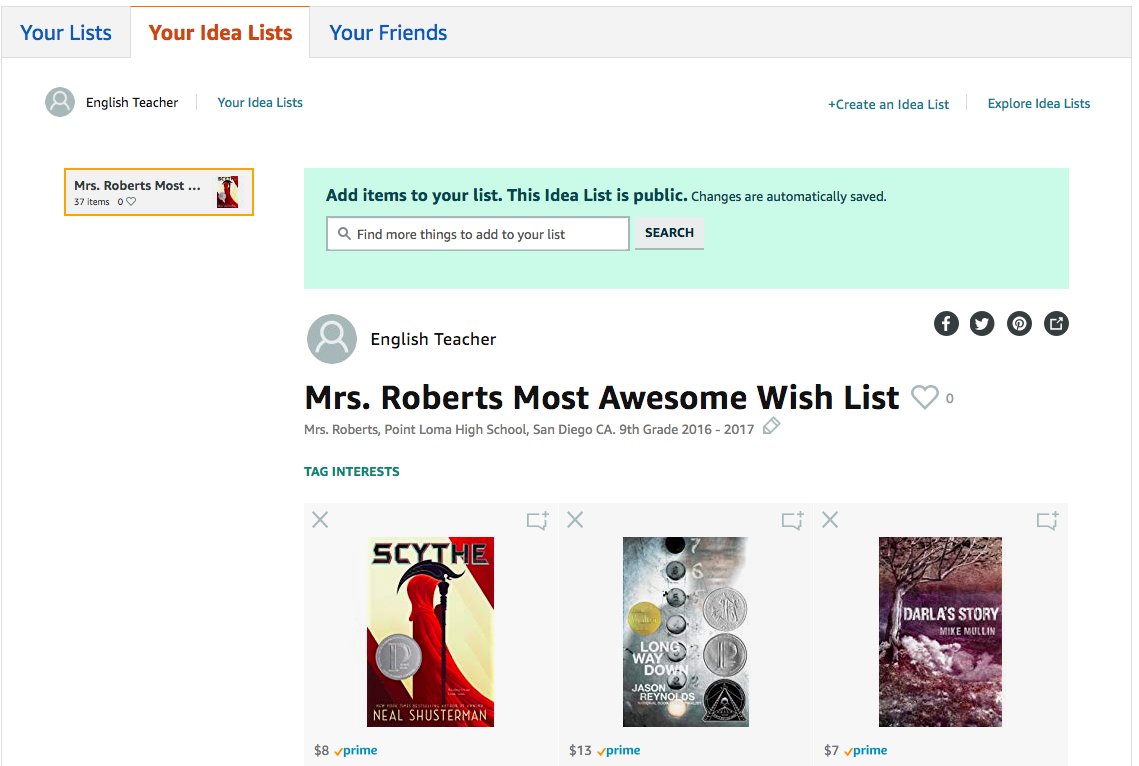
Task: Remove the Scythe book using its X
Action: [x=319, y=520]
